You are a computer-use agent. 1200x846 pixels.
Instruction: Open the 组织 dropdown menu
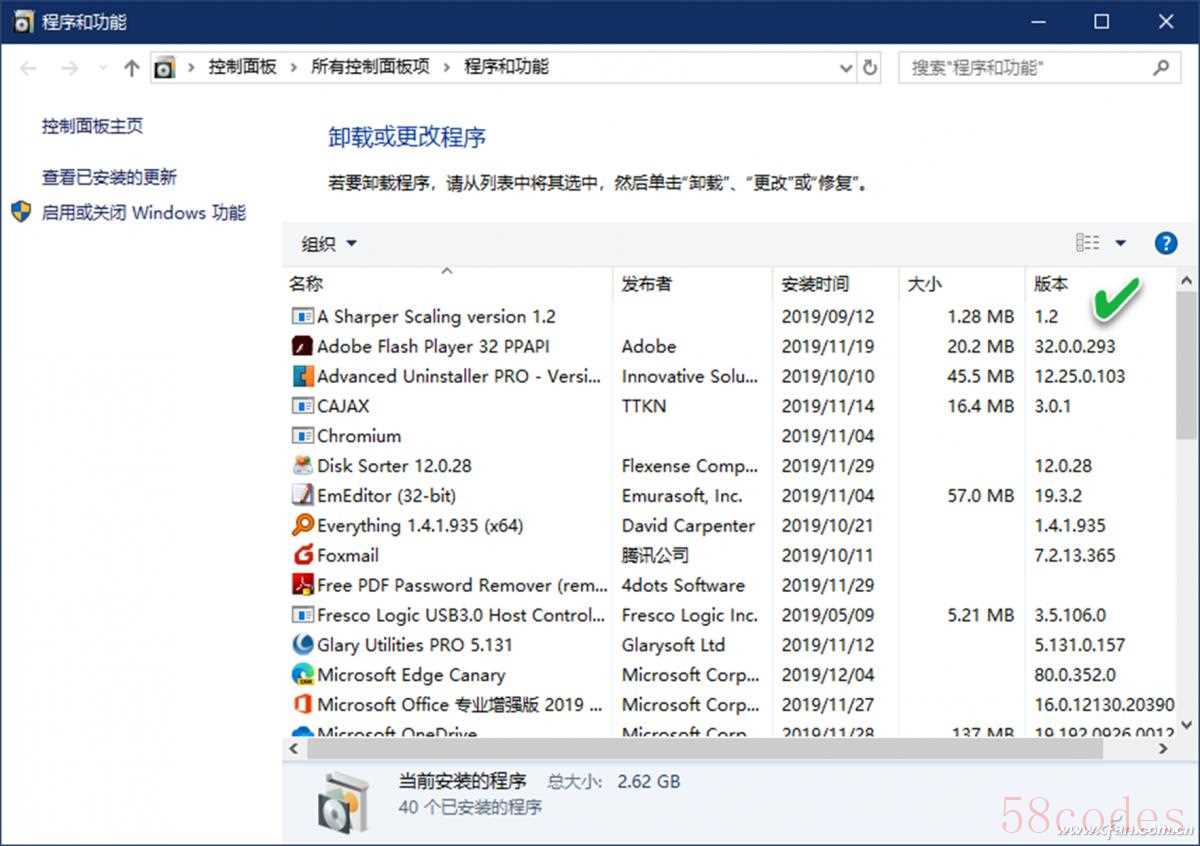click(x=329, y=244)
